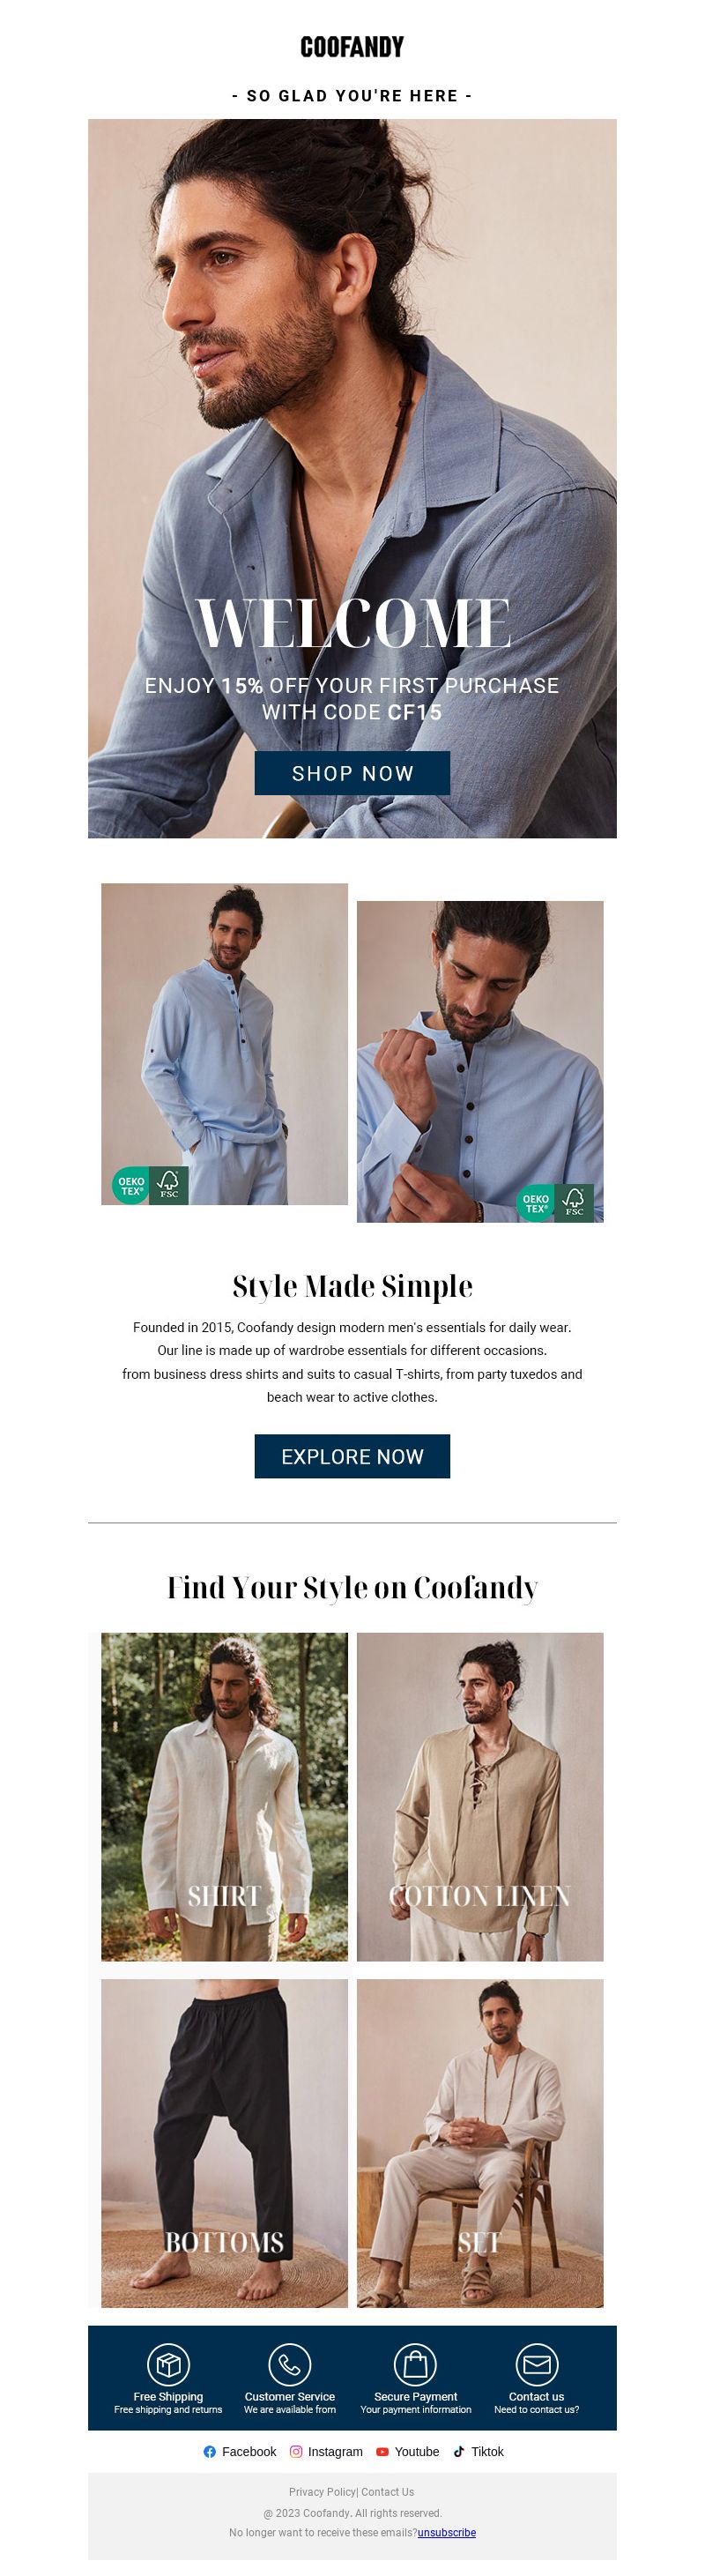Open the SET category image

[480, 2143]
